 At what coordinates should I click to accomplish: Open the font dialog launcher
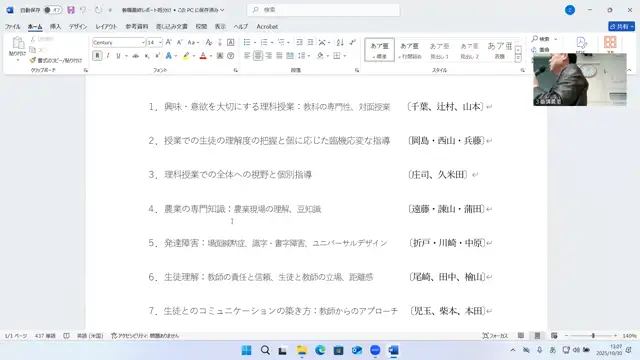(x=236, y=71)
